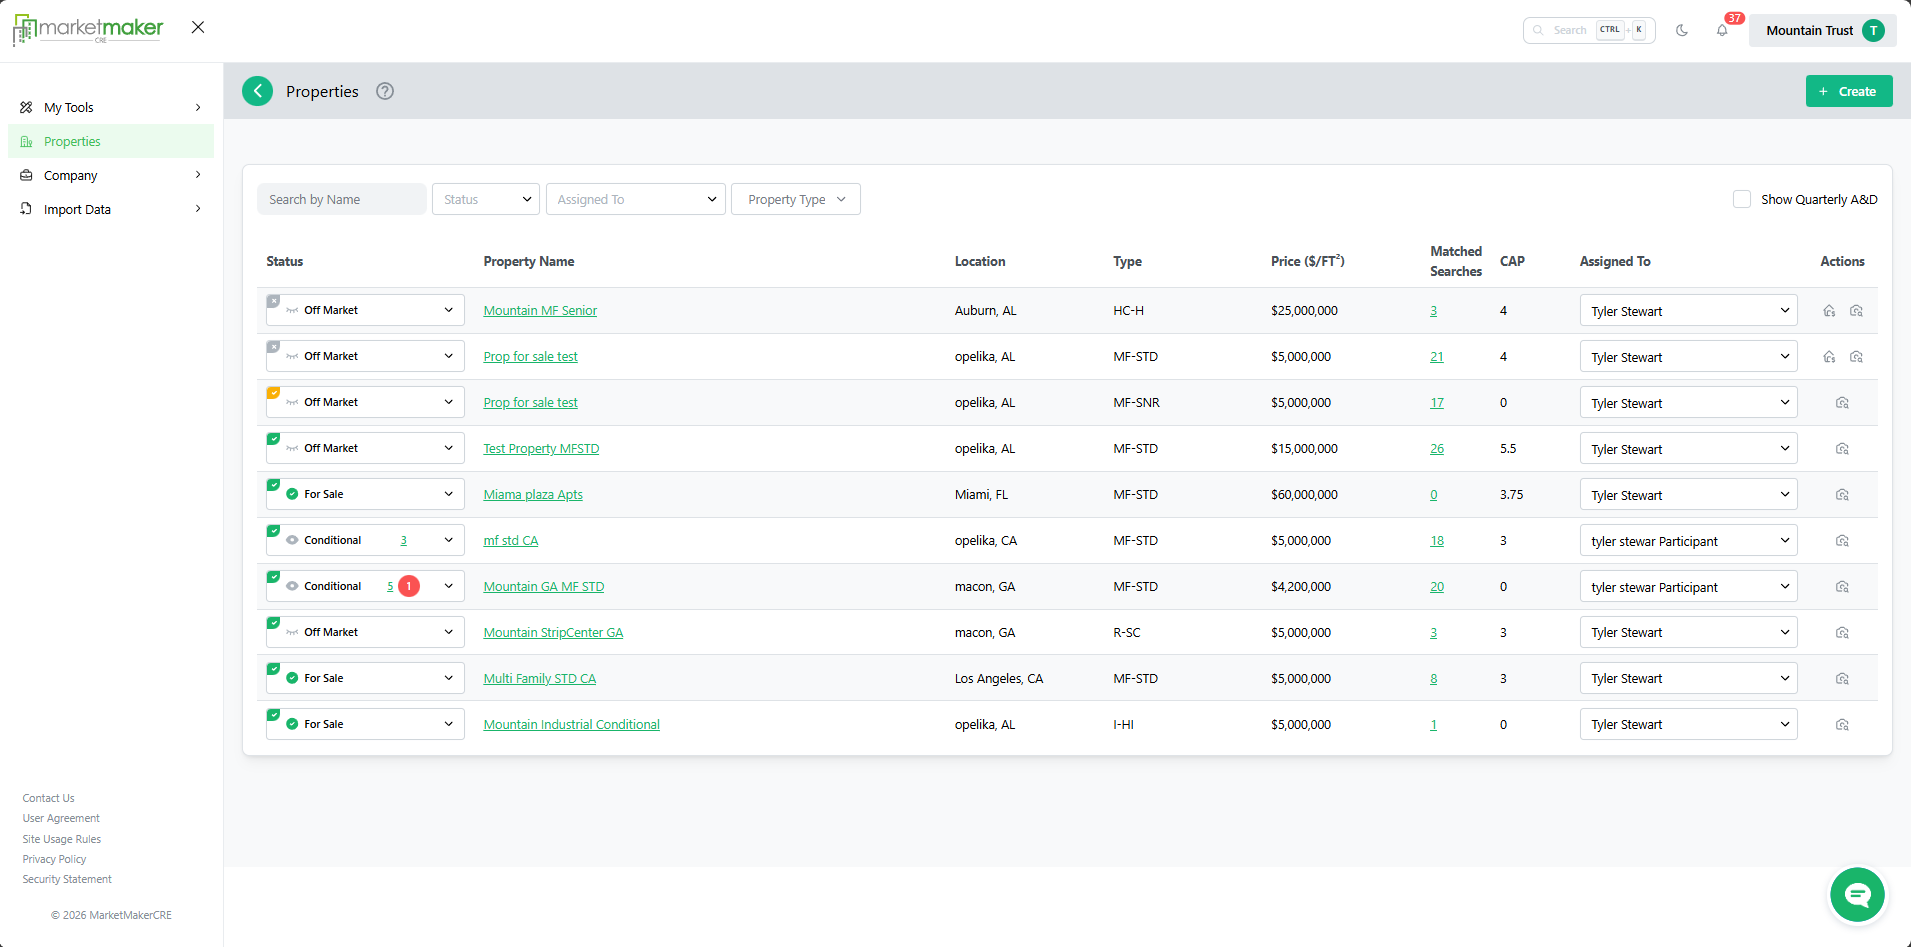
Task: Open the help icon next to Properties
Action: [x=385, y=91]
